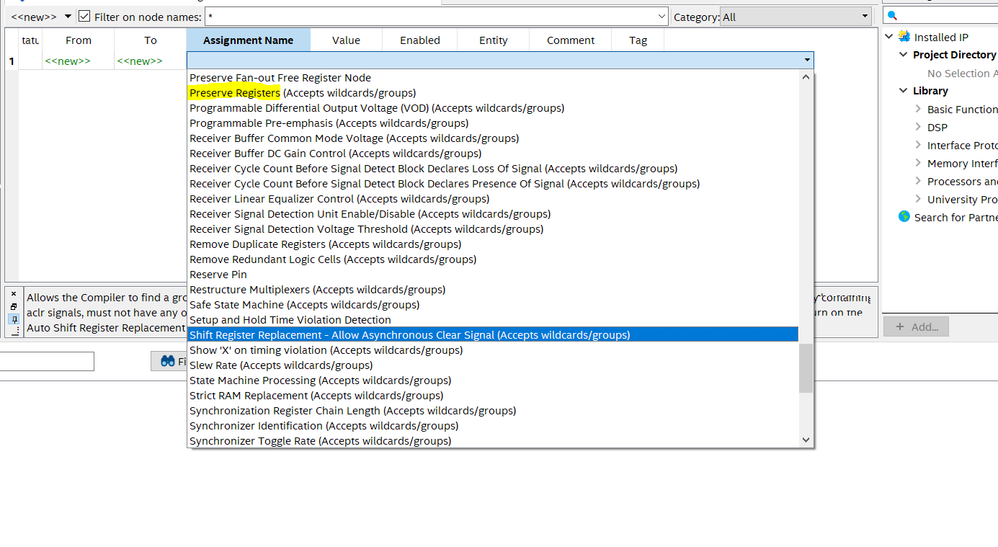The width and height of the screenshot is (998, 547).
Task: Click the To column header
Action: [150, 40]
